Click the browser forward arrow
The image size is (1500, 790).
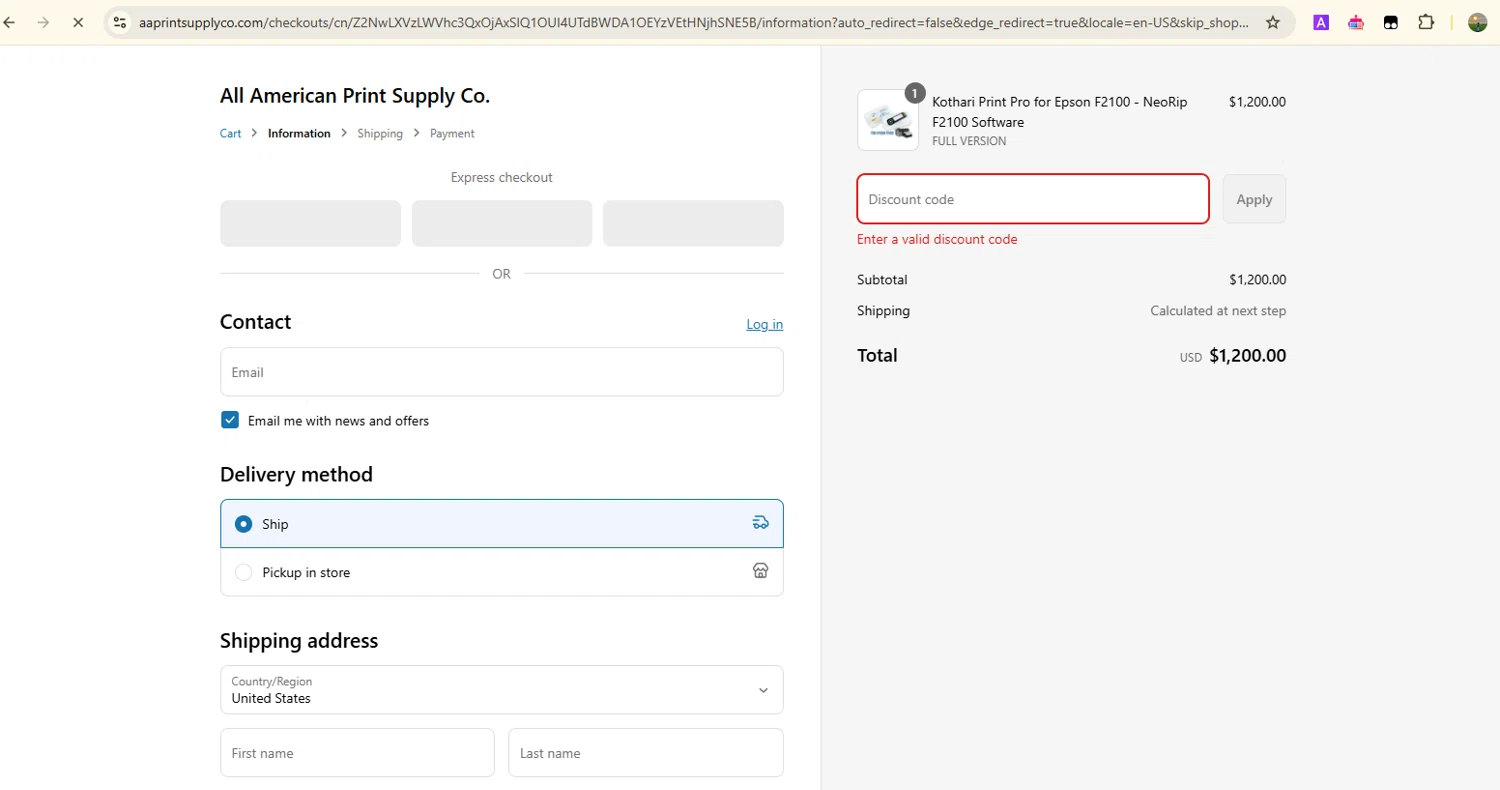43,22
